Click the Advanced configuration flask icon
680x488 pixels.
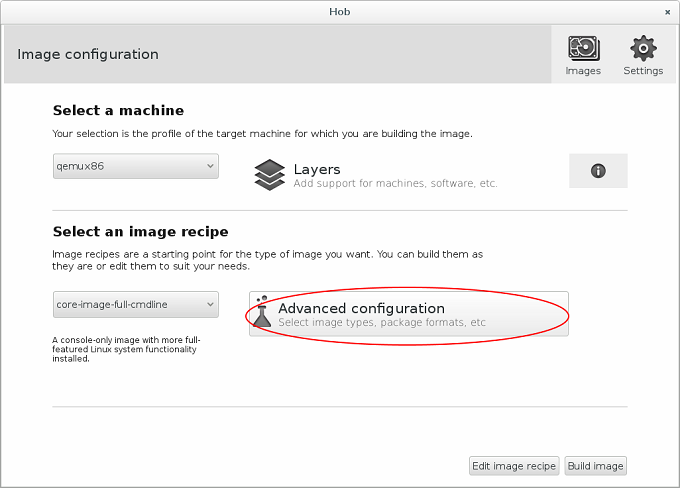click(x=263, y=313)
